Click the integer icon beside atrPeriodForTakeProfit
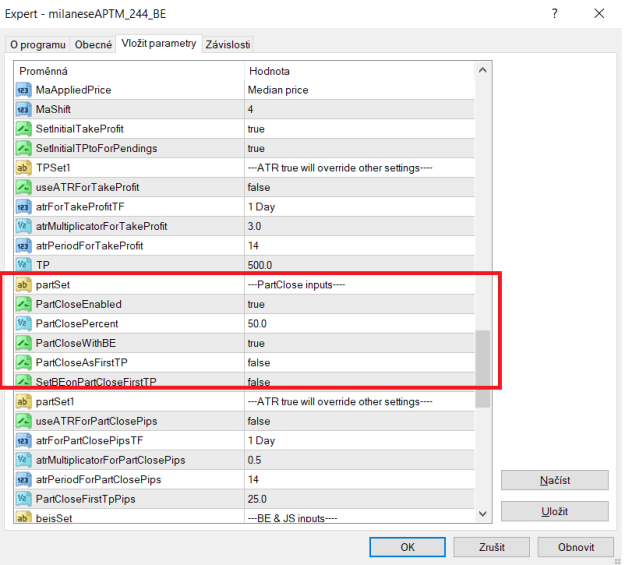Image resolution: width=625 pixels, height=565 pixels. click(23, 246)
